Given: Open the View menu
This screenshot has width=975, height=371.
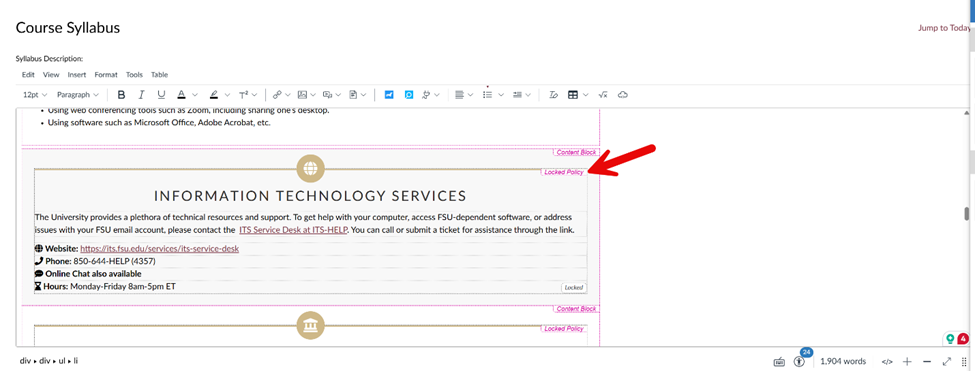Looking at the screenshot, I should coord(51,75).
